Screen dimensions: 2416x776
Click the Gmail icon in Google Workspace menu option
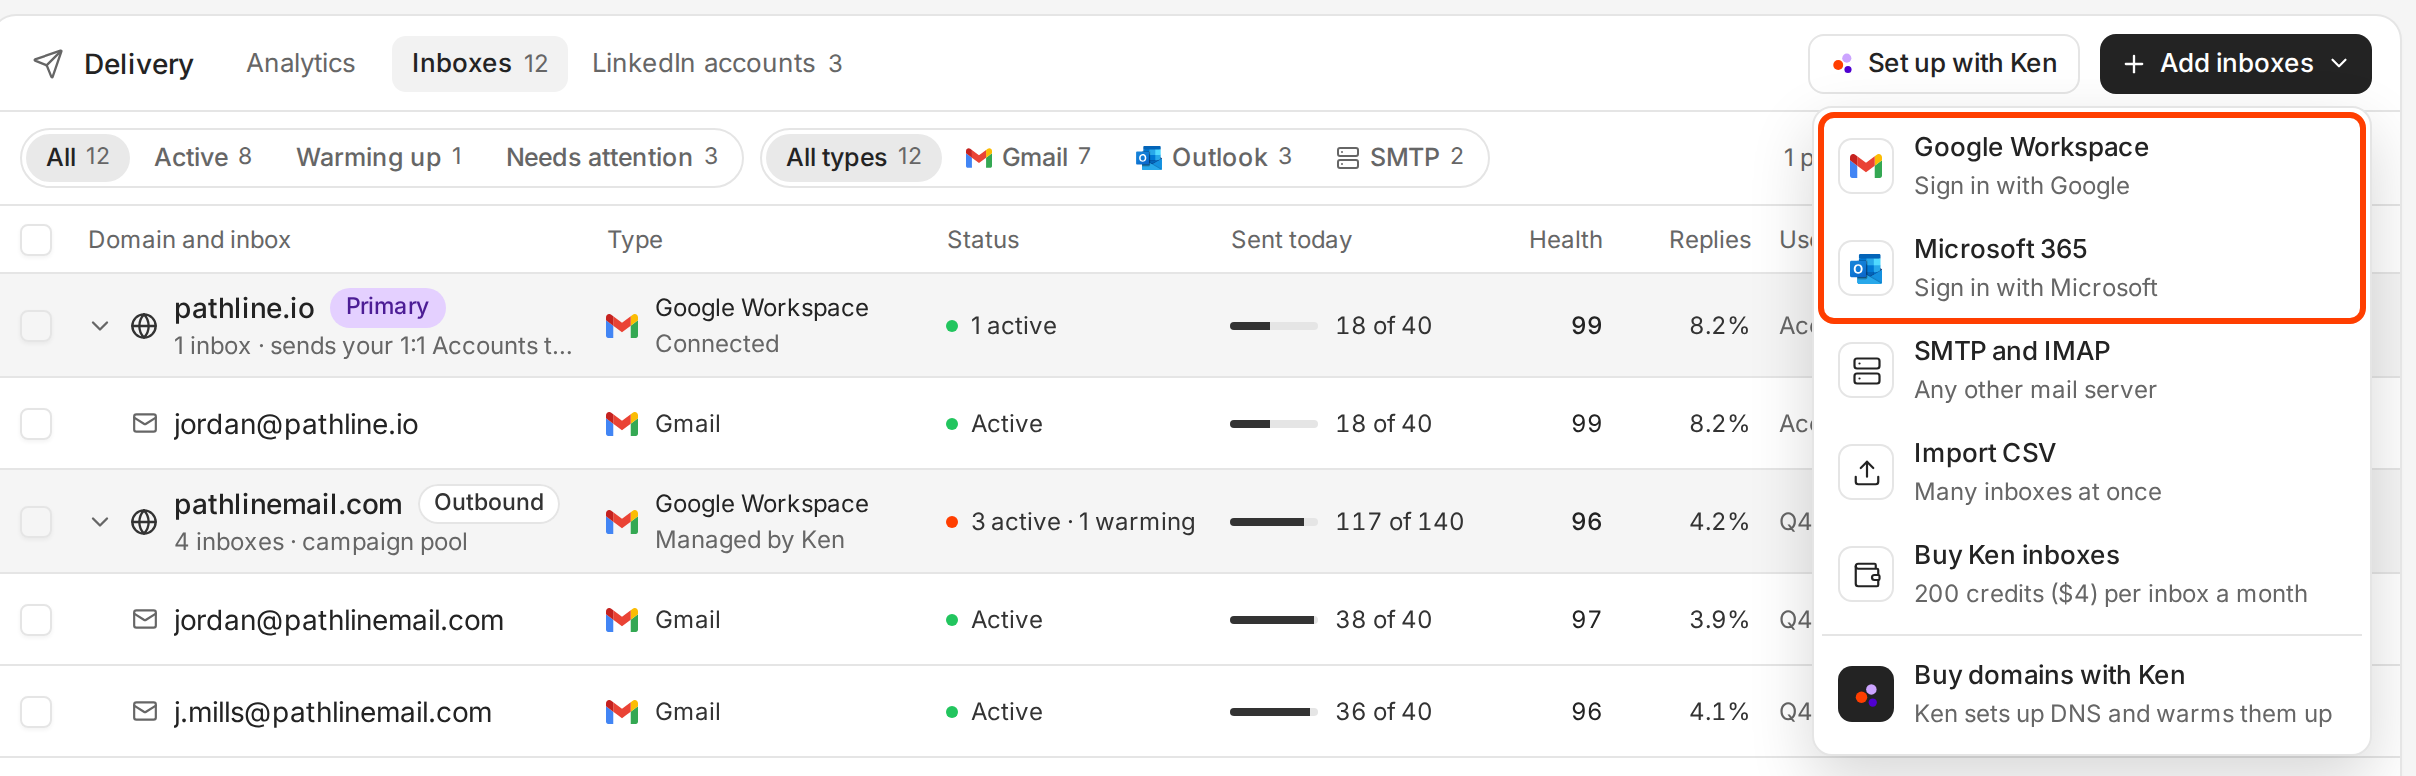coord(1866,166)
